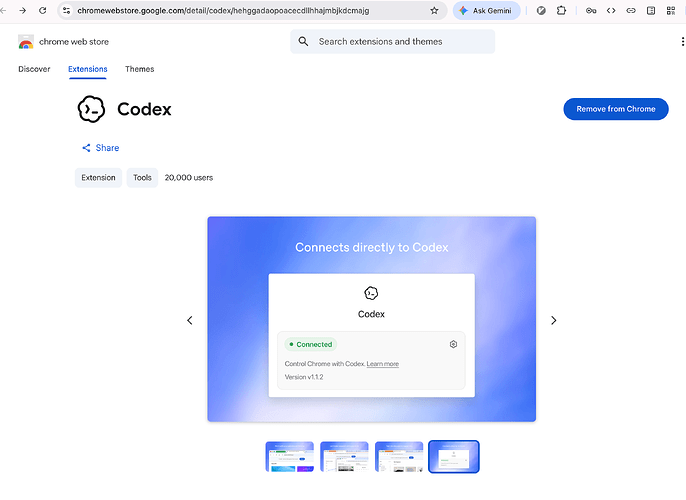
Task: Open the Extensions puzzle-piece menu
Action: pos(561,10)
